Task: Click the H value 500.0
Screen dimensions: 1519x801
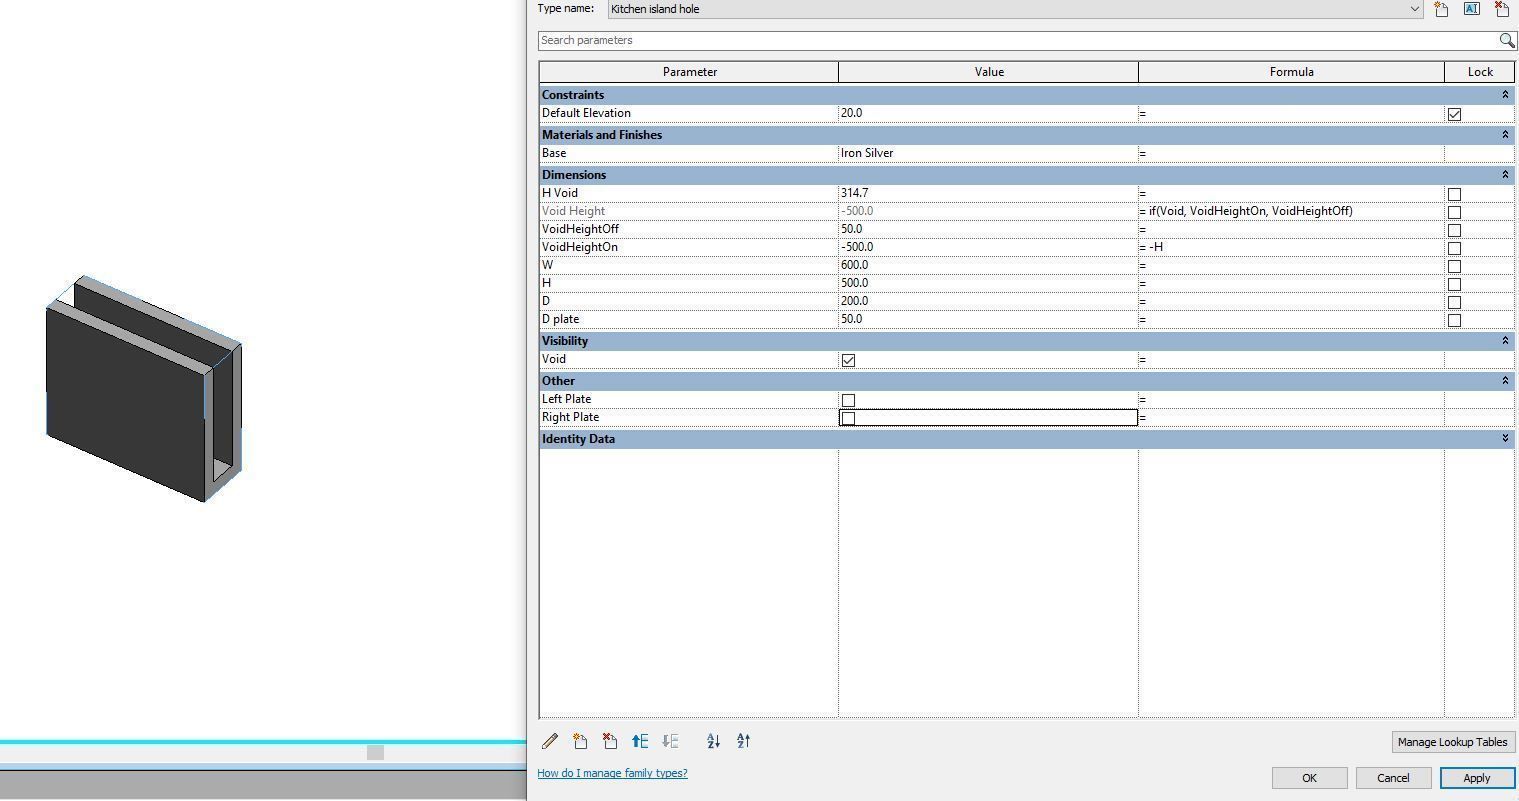Action: [988, 283]
